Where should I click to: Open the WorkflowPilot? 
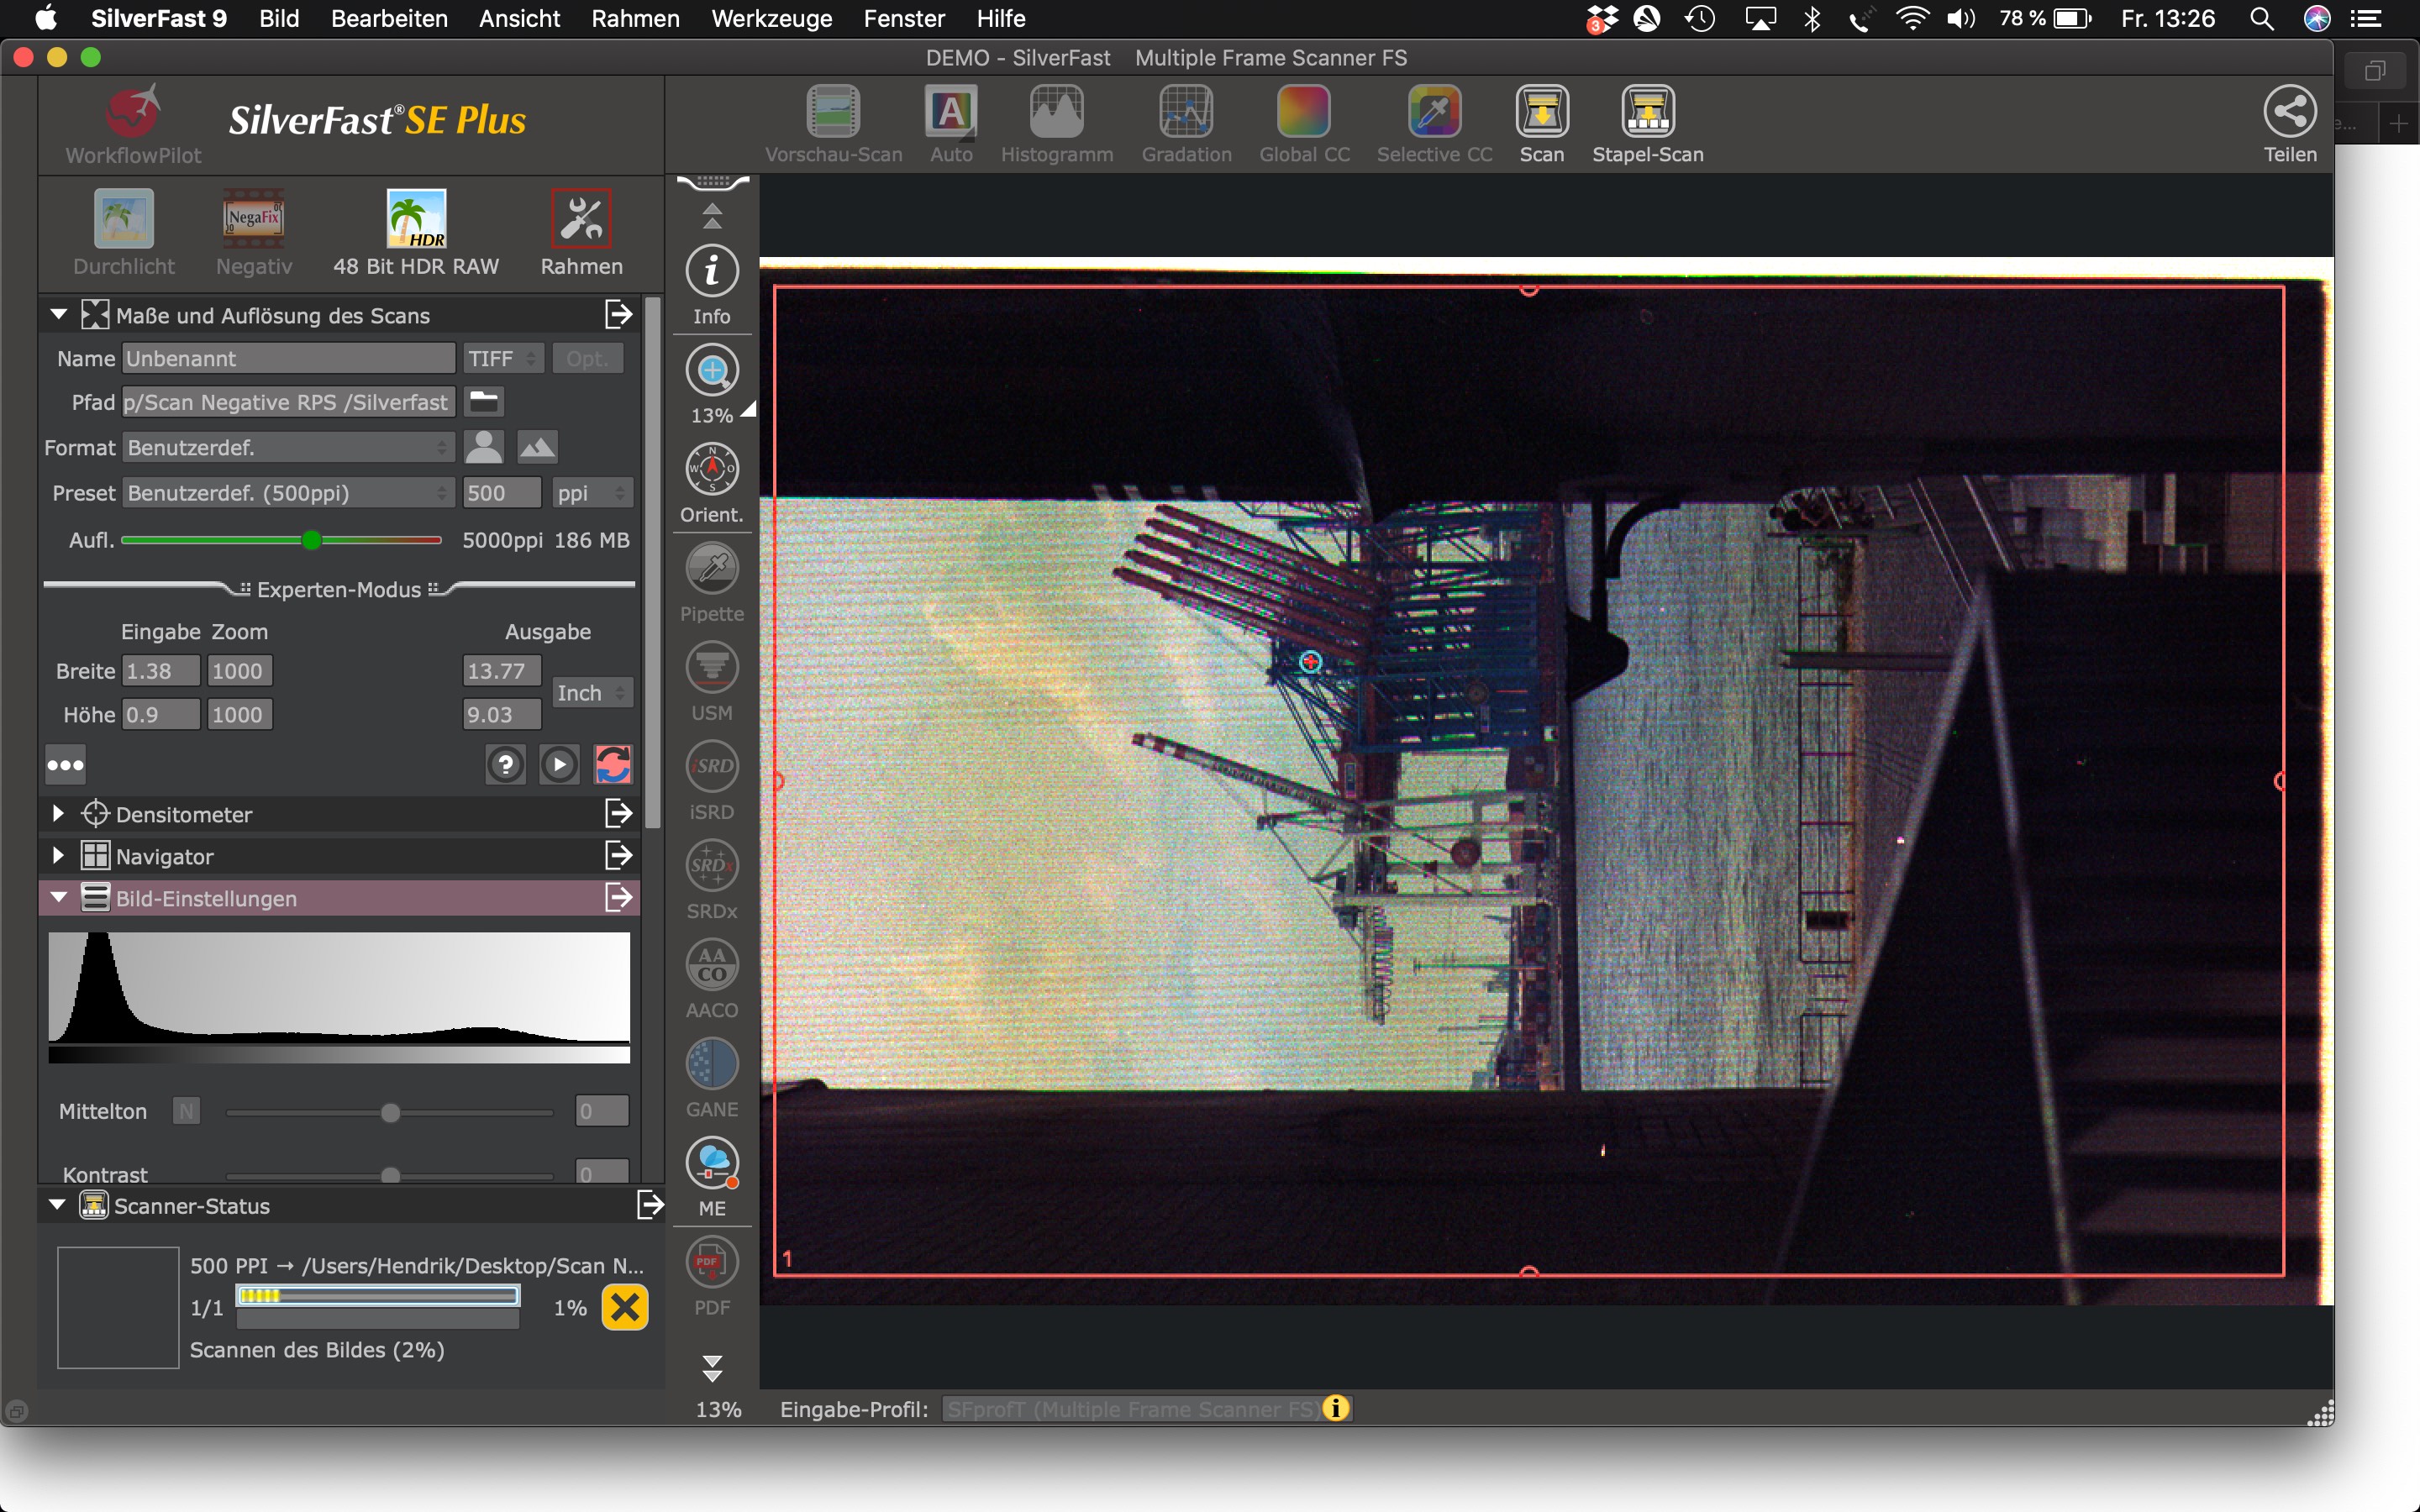pos(133,124)
